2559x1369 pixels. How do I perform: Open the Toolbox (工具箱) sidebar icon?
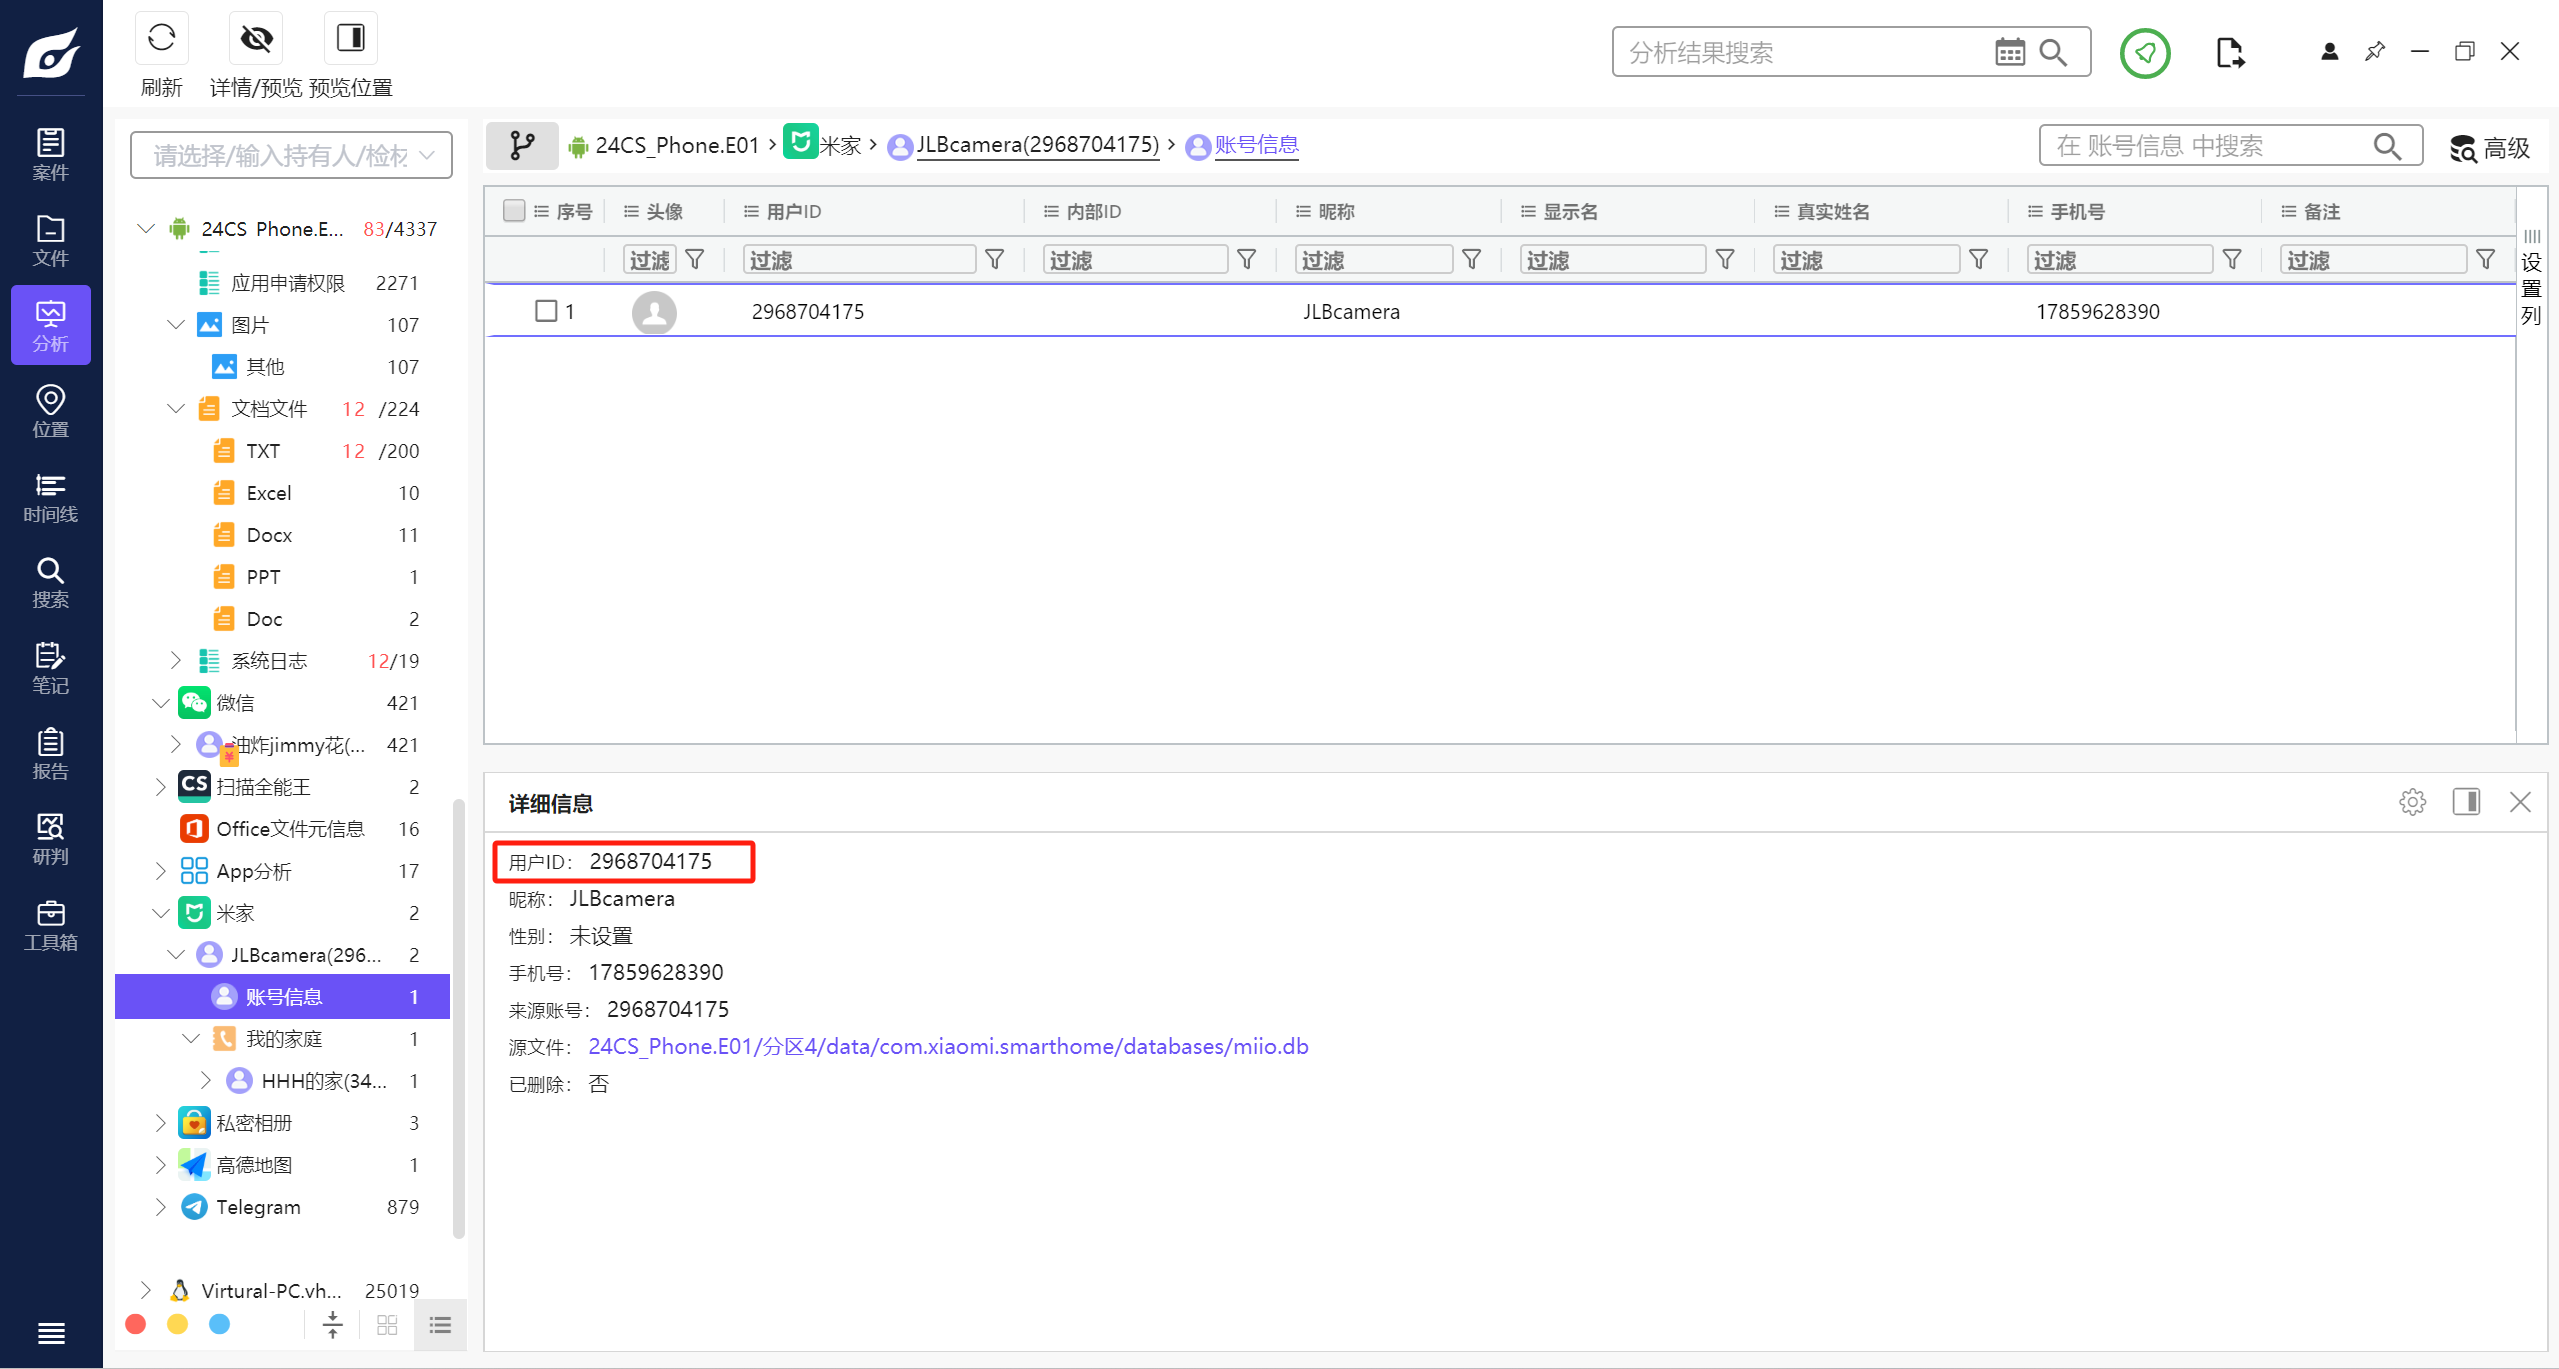[50, 925]
